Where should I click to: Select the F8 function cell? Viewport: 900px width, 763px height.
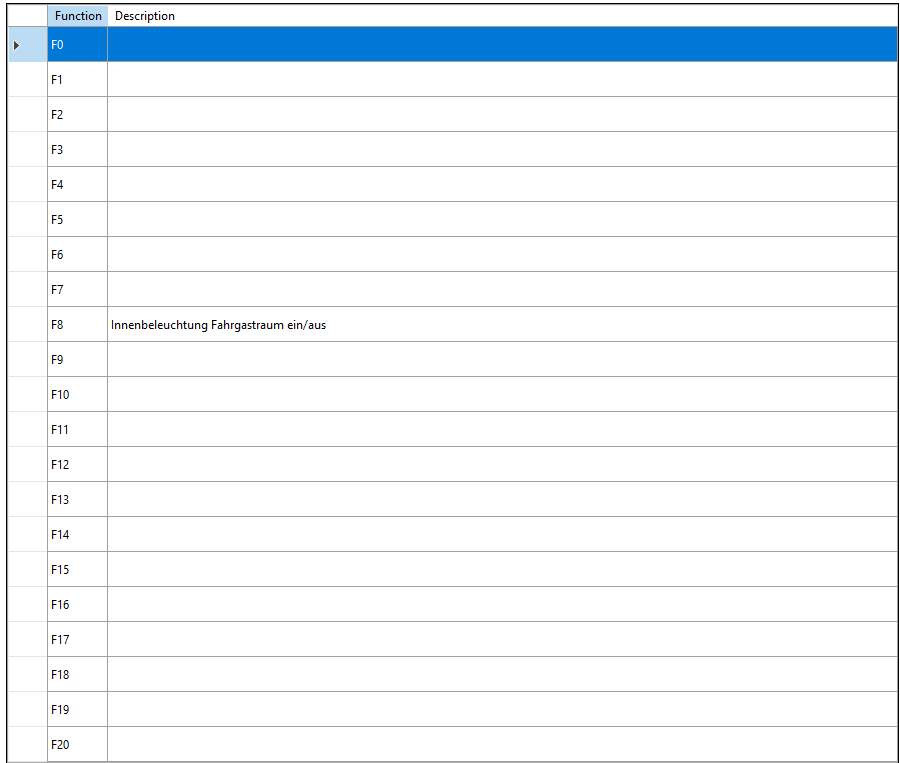click(77, 325)
